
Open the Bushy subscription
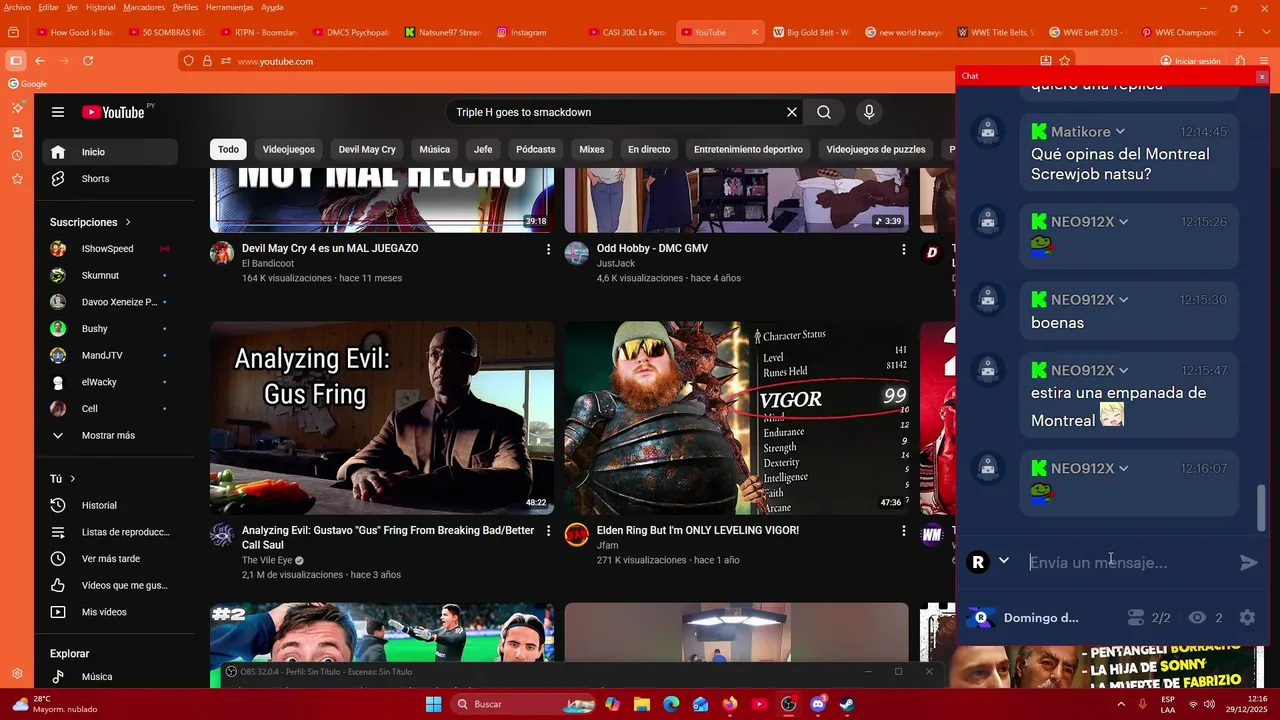point(110,329)
